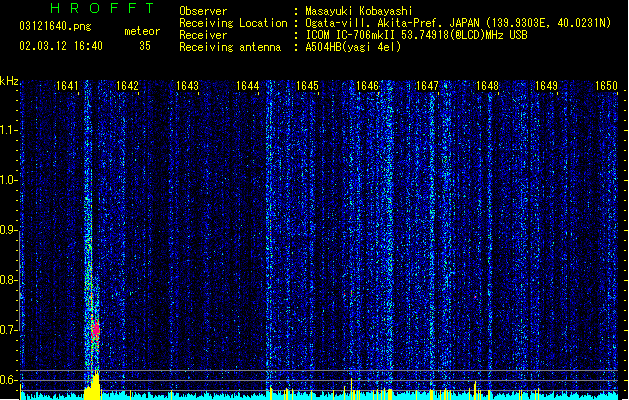Click the 1.1 kHz frequency label
Image resolution: width=629 pixels, height=400 pixels.
(8, 130)
